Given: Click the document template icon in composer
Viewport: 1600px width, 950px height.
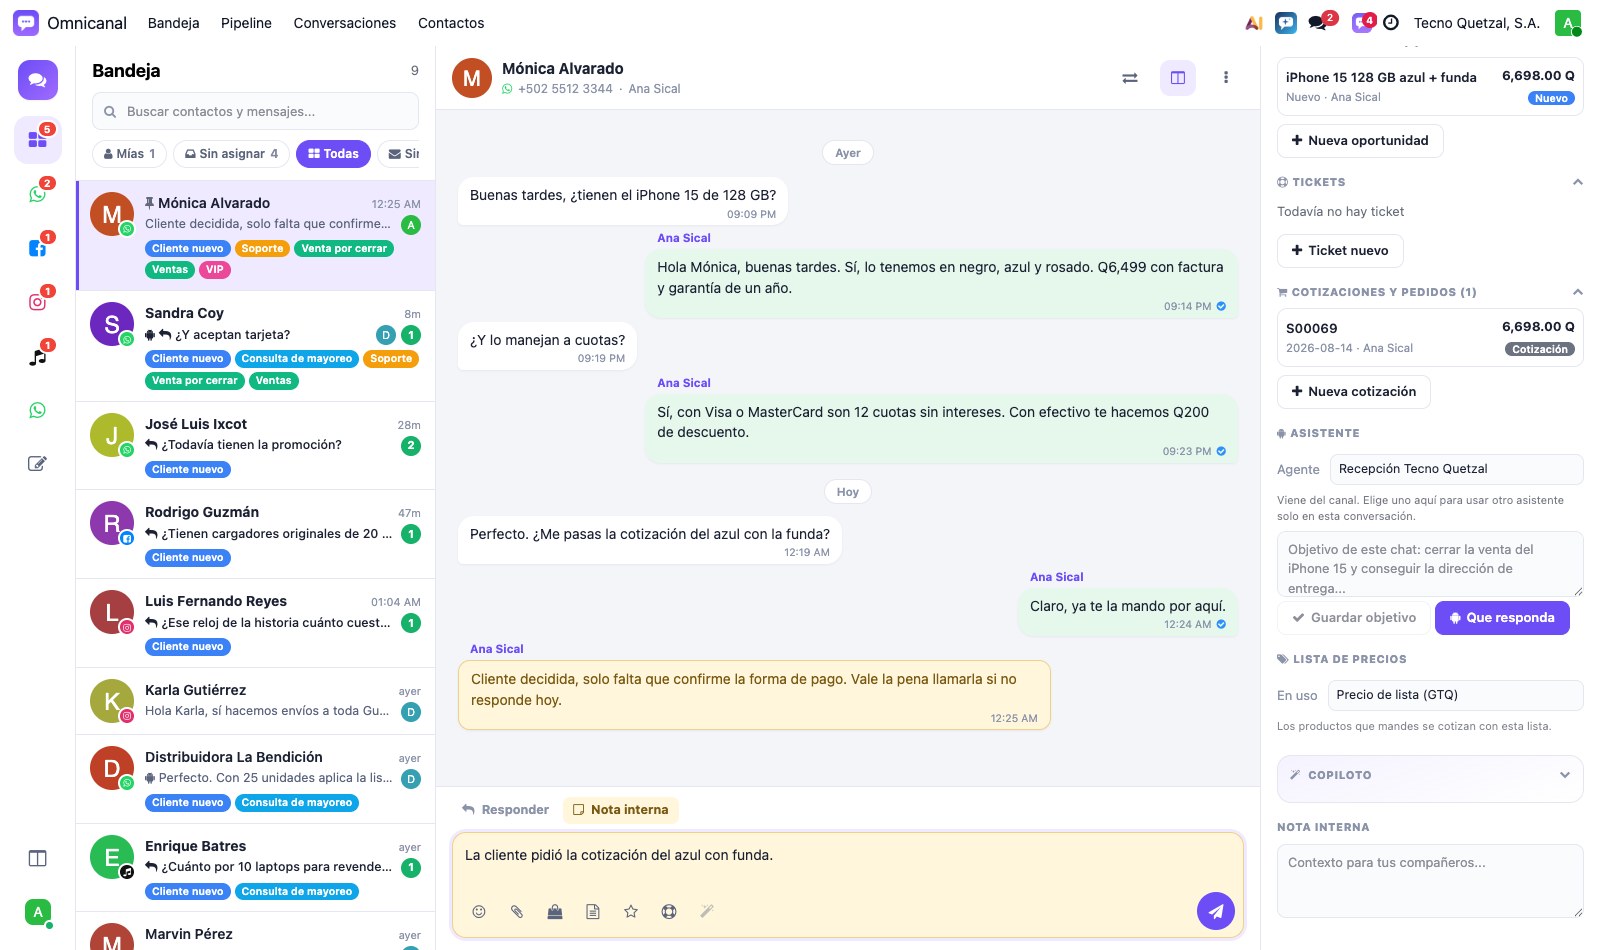Looking at the screenshot, I should click(x=593, y=911).
